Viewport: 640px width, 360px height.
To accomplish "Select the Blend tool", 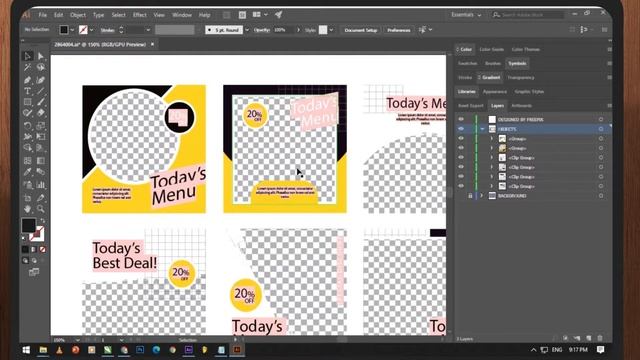I will tap(41, 172).
